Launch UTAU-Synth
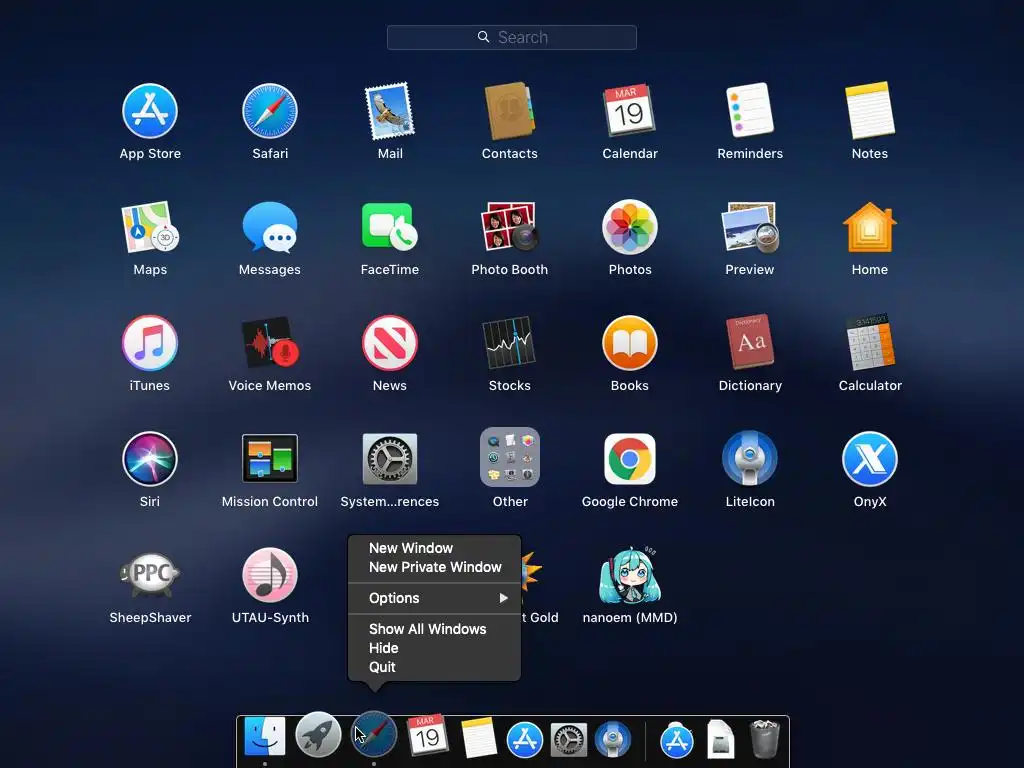Viewport: 1024px width, 768px height. pos(270,575)
